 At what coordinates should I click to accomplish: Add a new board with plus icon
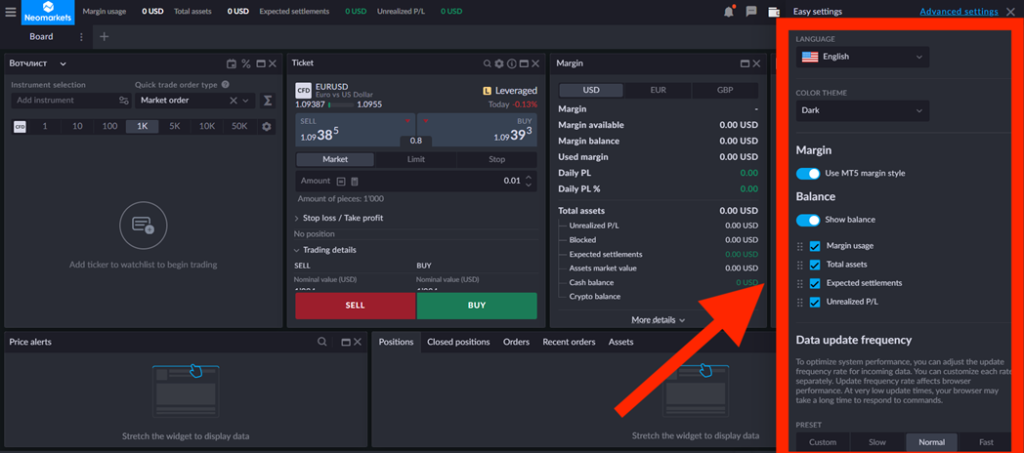click(104, 37)
